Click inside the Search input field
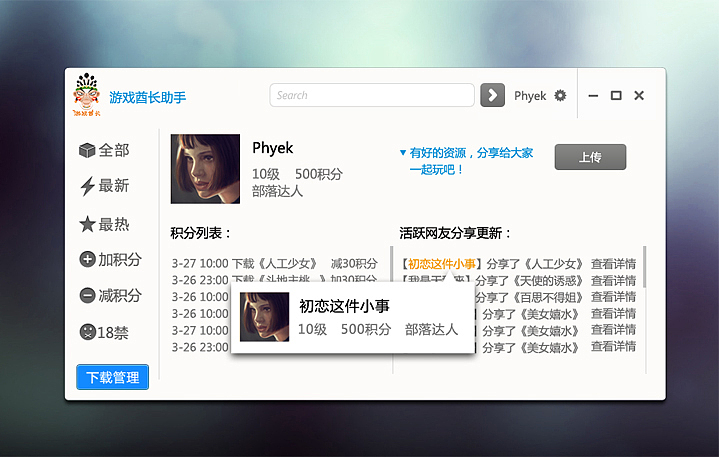Viewport: 719px width, 457px height. [372, 95]
